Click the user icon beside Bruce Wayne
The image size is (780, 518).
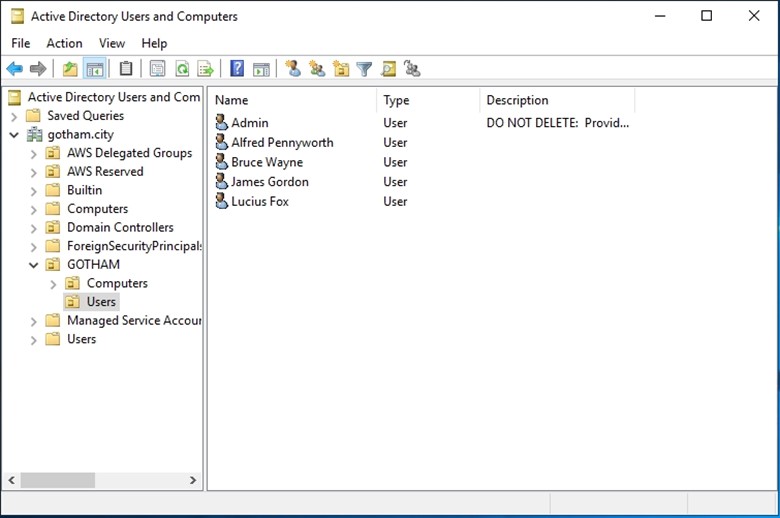click(221, 162)
